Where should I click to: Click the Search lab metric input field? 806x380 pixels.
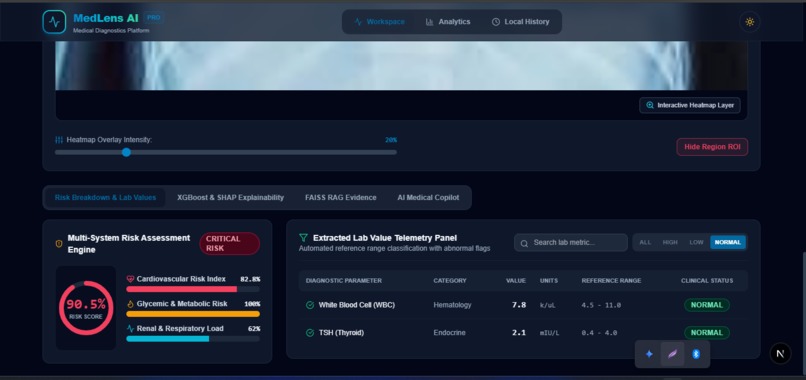click(571, 243)
